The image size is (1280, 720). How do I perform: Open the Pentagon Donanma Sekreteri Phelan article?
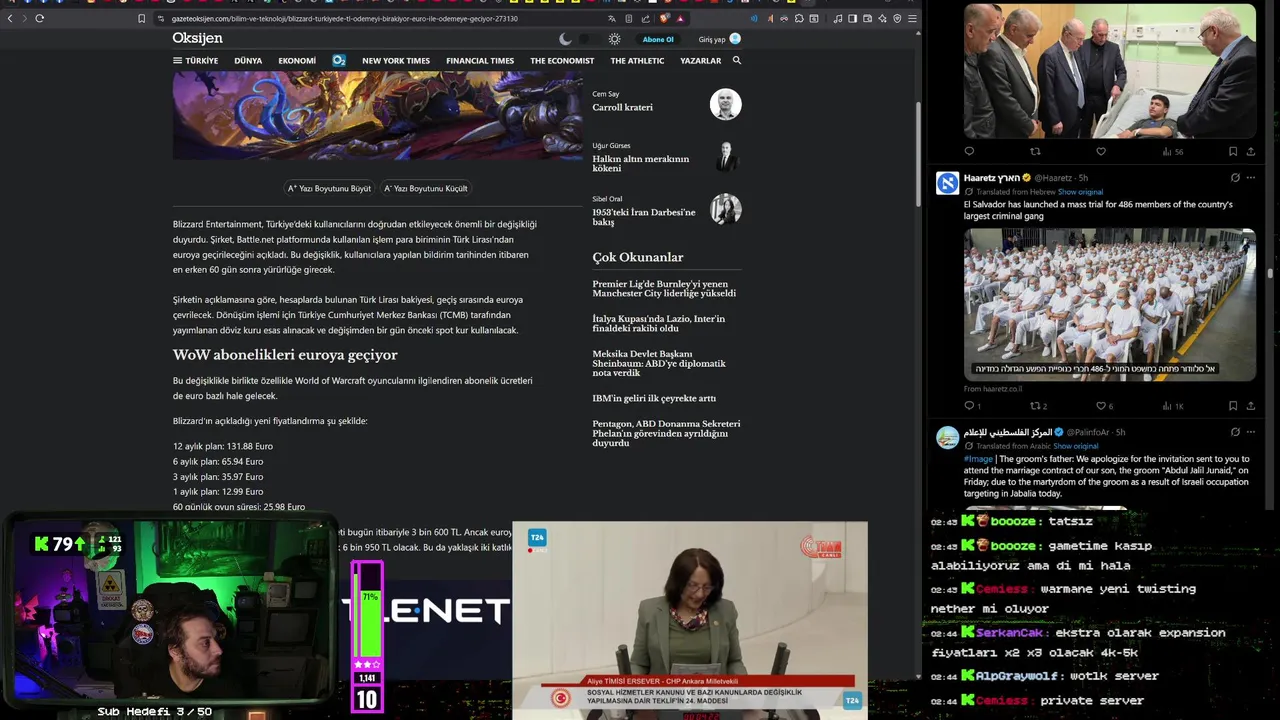[666, 433]
